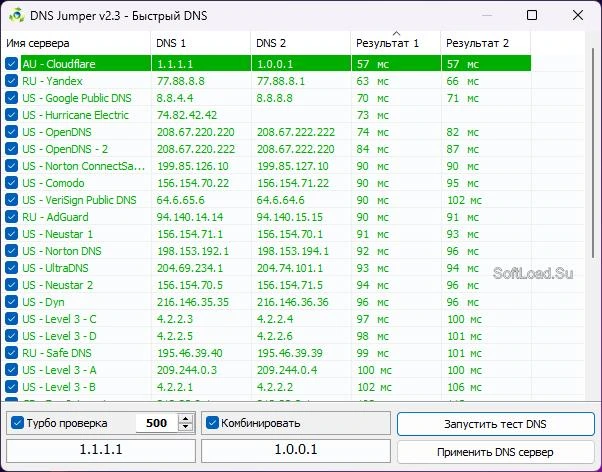Select the RU - Yandex server row

268,81
